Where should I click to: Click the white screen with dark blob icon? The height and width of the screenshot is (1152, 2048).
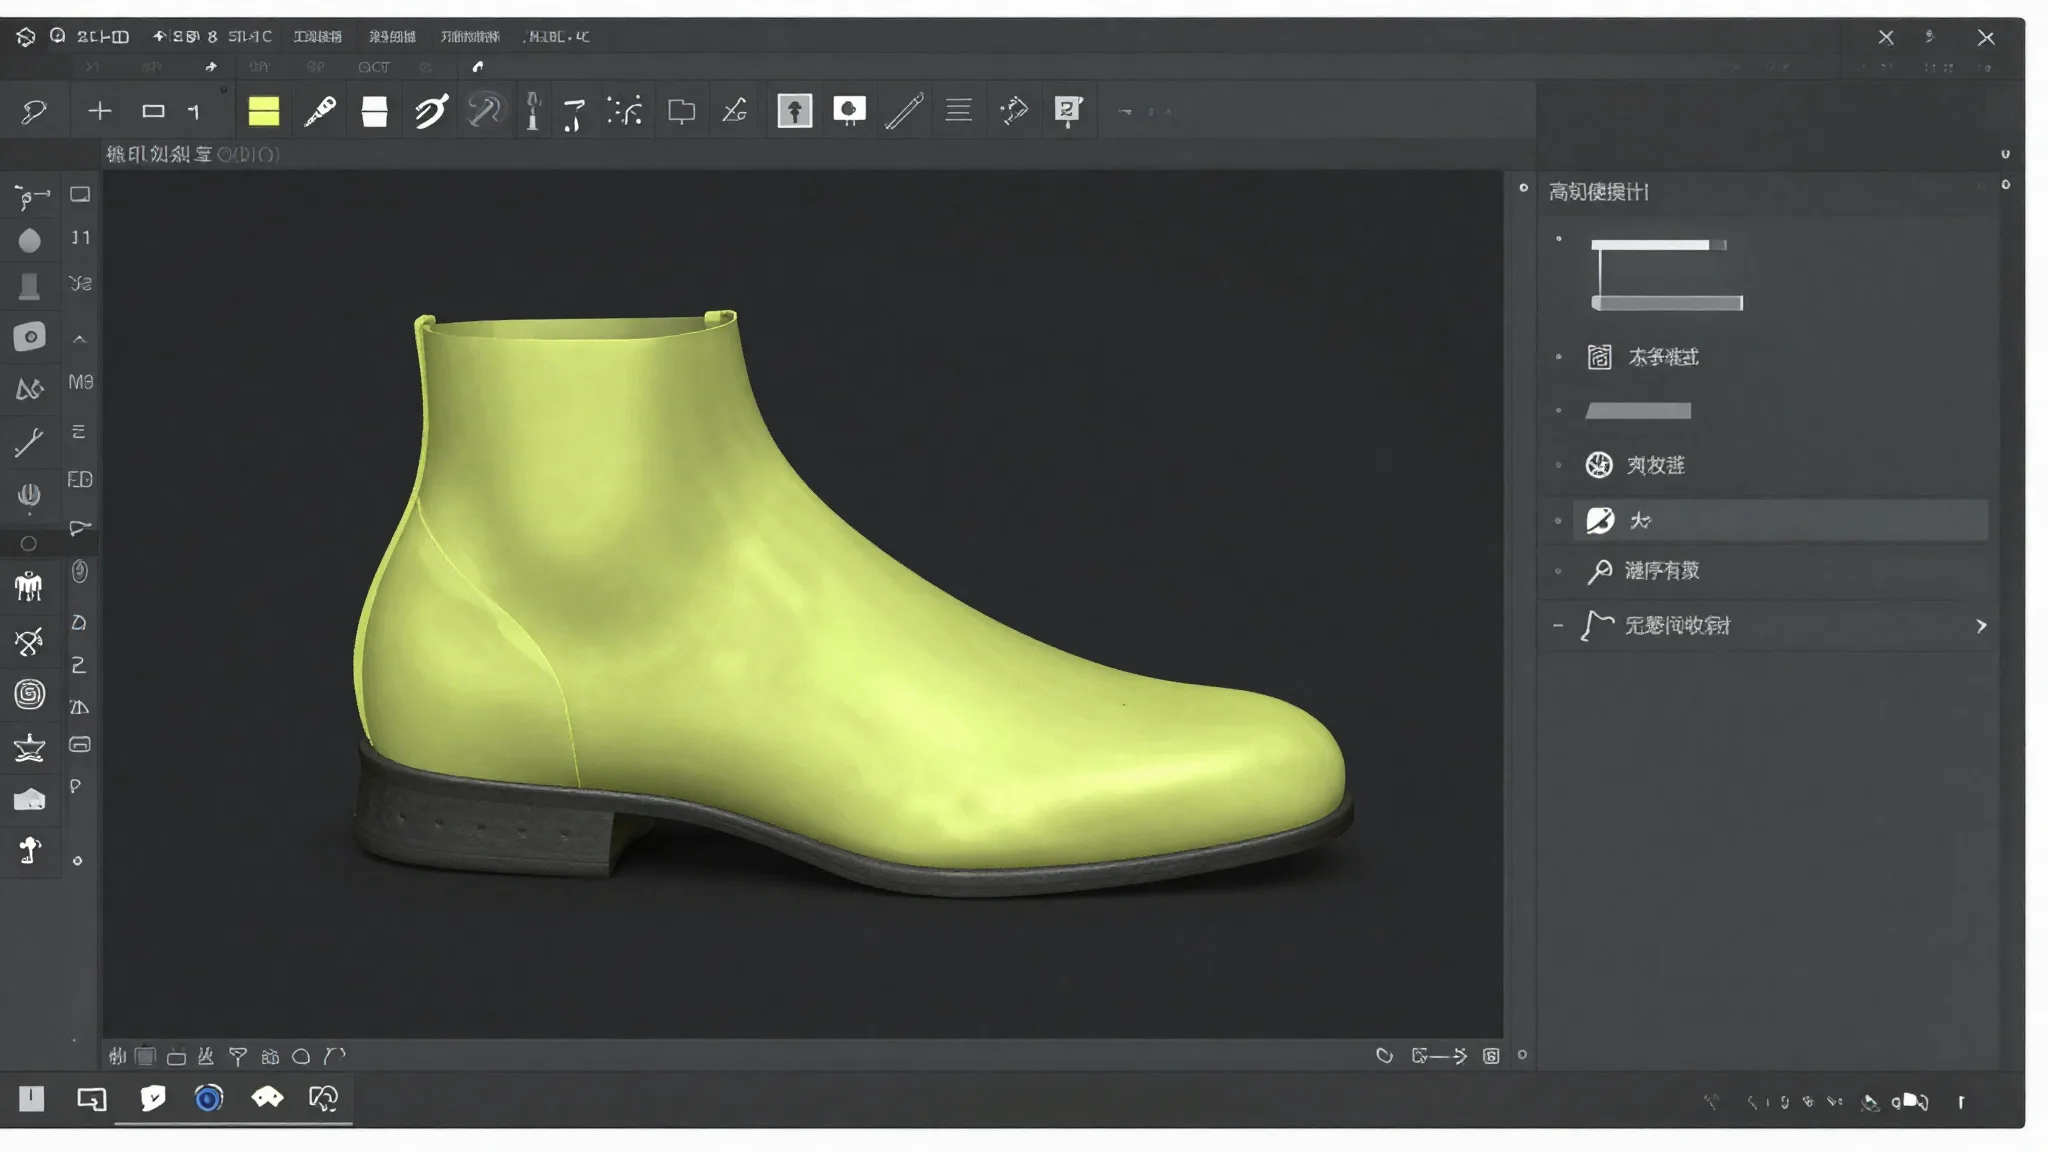849,110
